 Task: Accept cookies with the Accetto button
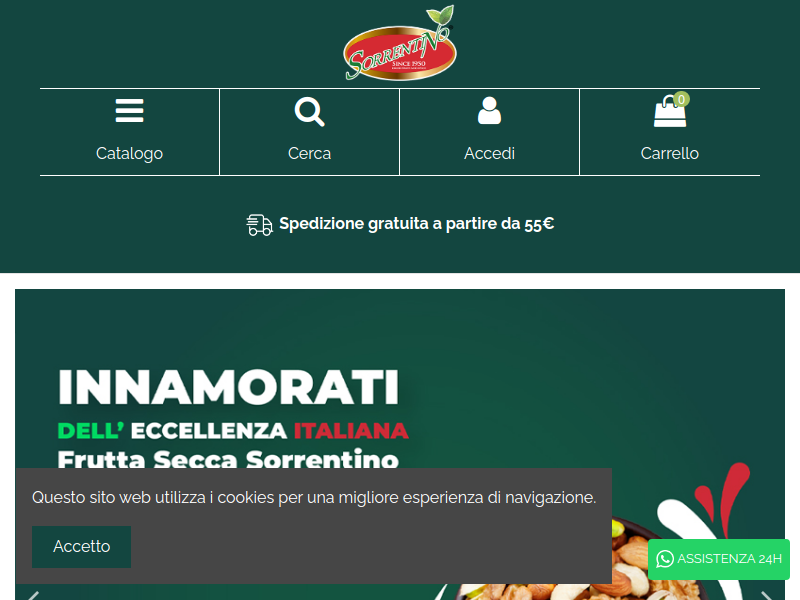[82, 546]
